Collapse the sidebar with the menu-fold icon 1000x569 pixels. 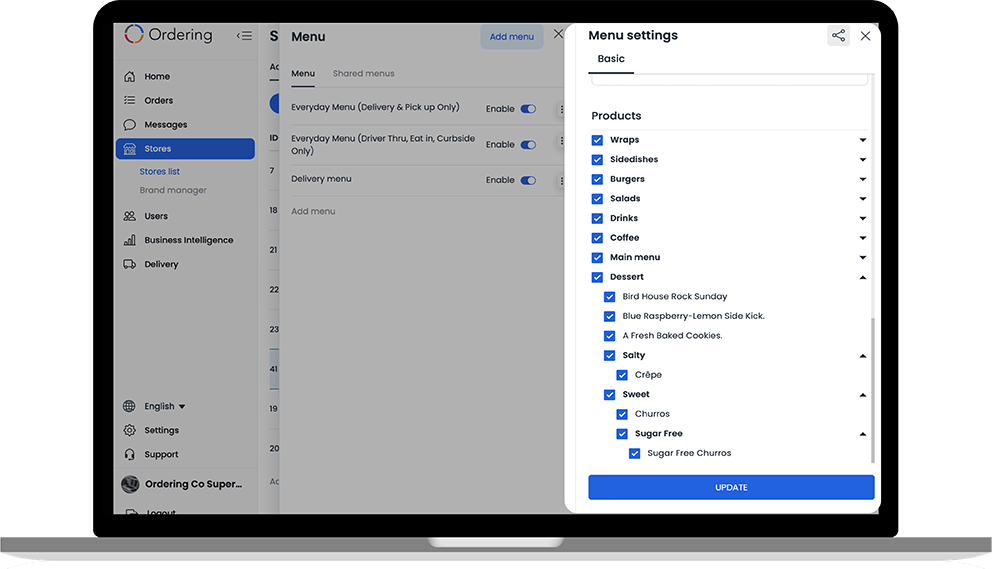244,36
